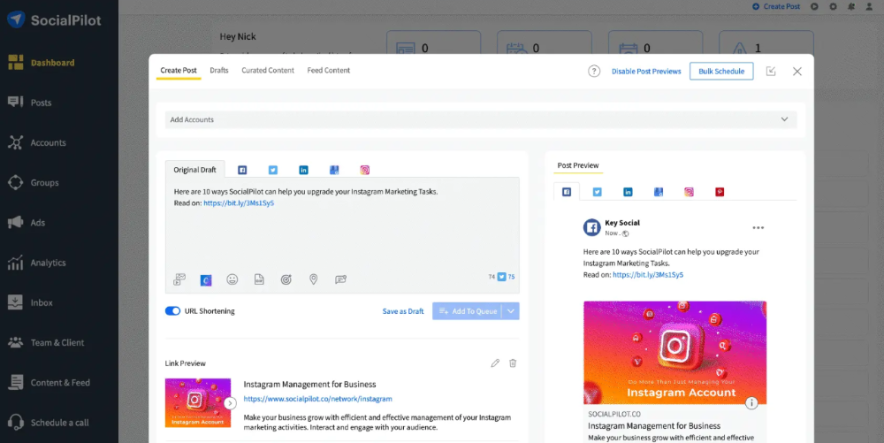884x443 pixels.
Task: Switch editor to Instagram draft tab
Action: (x=365, y=170)
